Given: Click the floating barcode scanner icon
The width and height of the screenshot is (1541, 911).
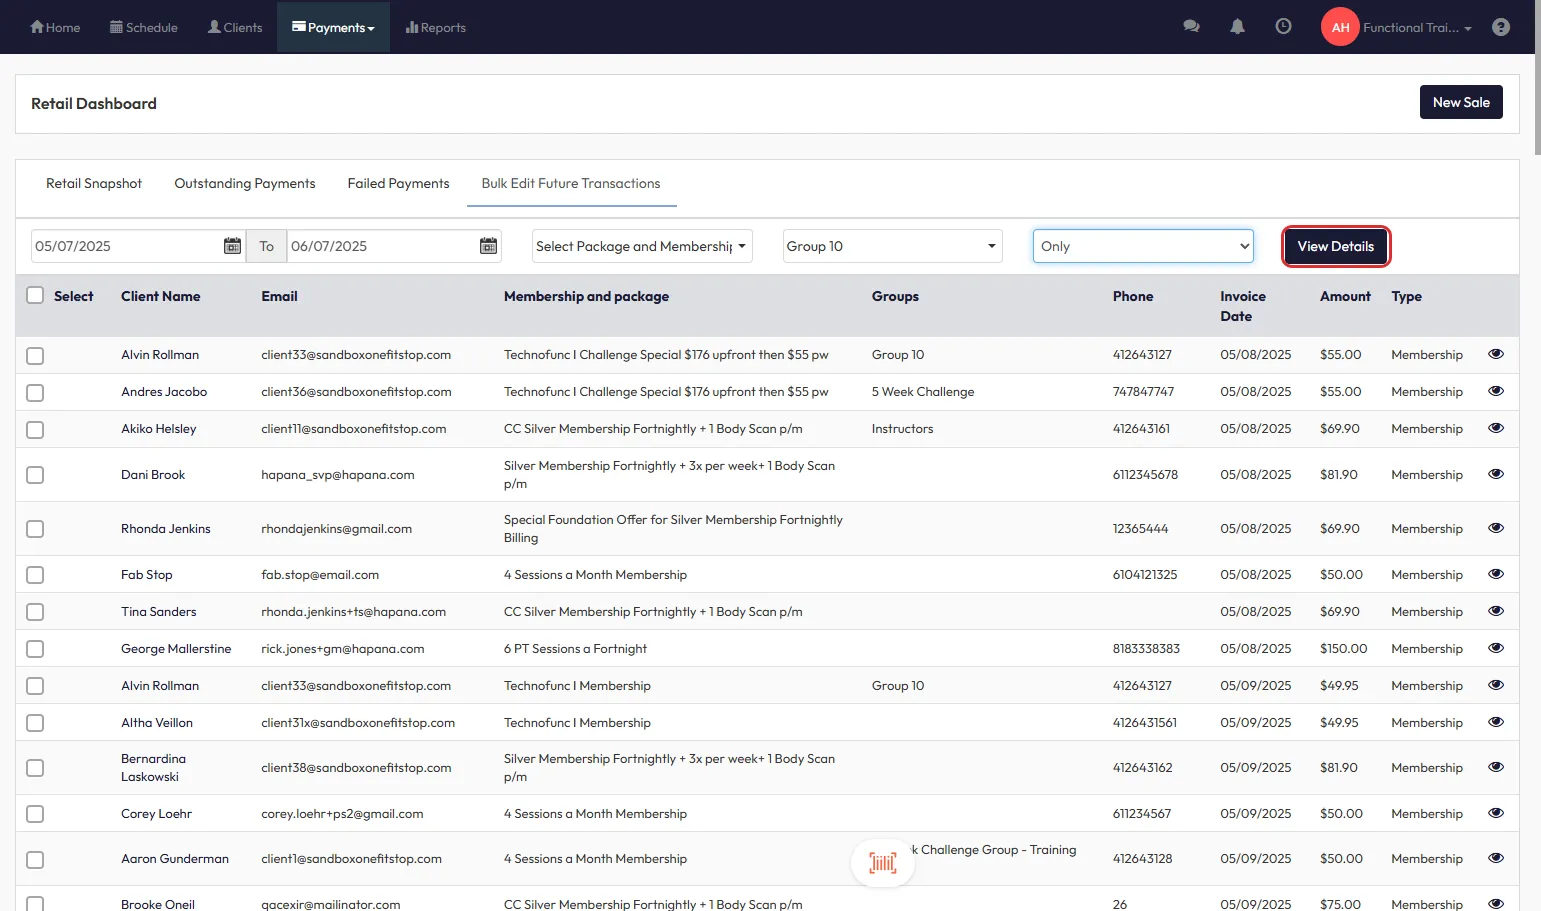Looking at the screenshot, I should pos(882,862).
